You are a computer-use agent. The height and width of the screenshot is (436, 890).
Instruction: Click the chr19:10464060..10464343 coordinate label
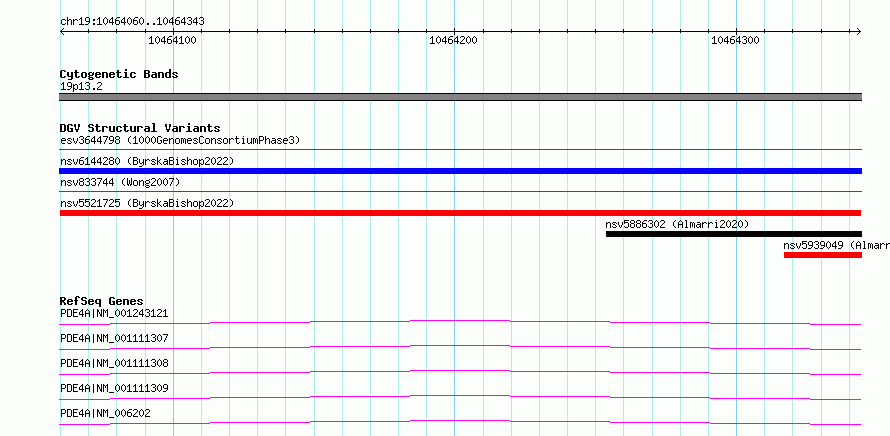132,22
